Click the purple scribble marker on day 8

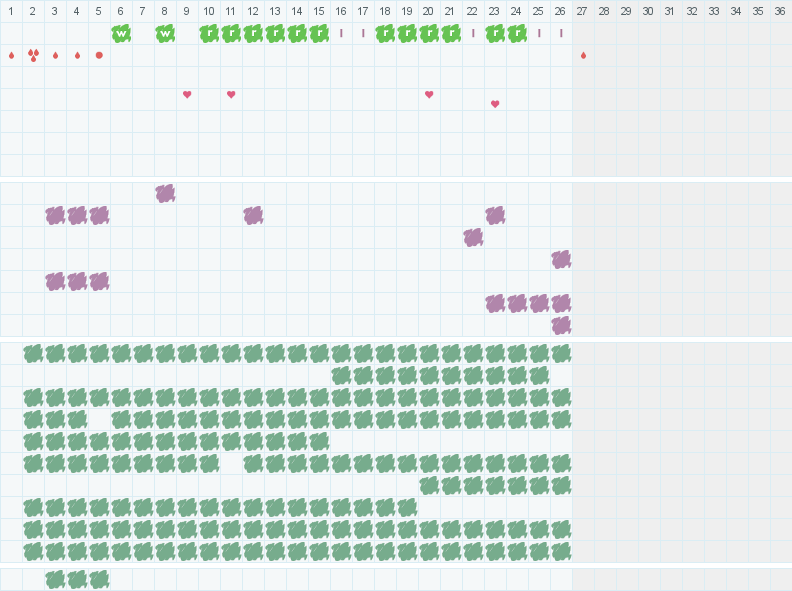tap(165, 193)
